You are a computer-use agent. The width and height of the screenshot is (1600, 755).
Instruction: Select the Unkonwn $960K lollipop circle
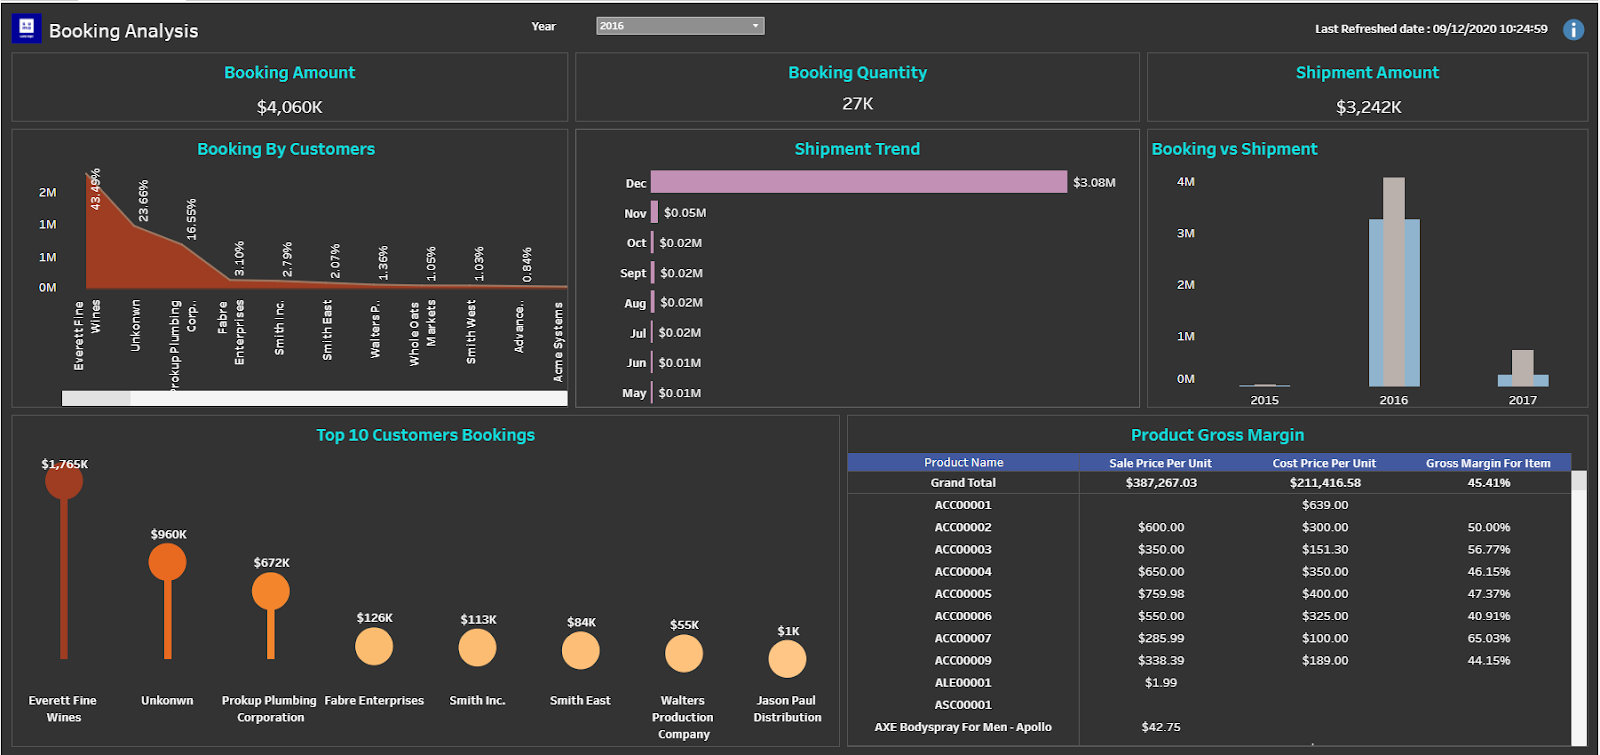[167, 562]
